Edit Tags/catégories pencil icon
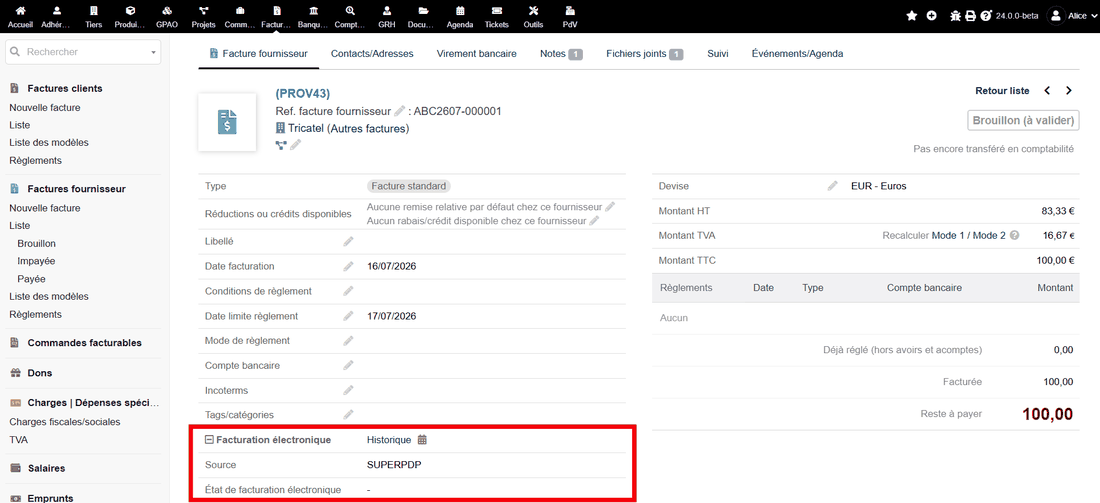The image size is (1100, 503). click(x=348, y=415)
